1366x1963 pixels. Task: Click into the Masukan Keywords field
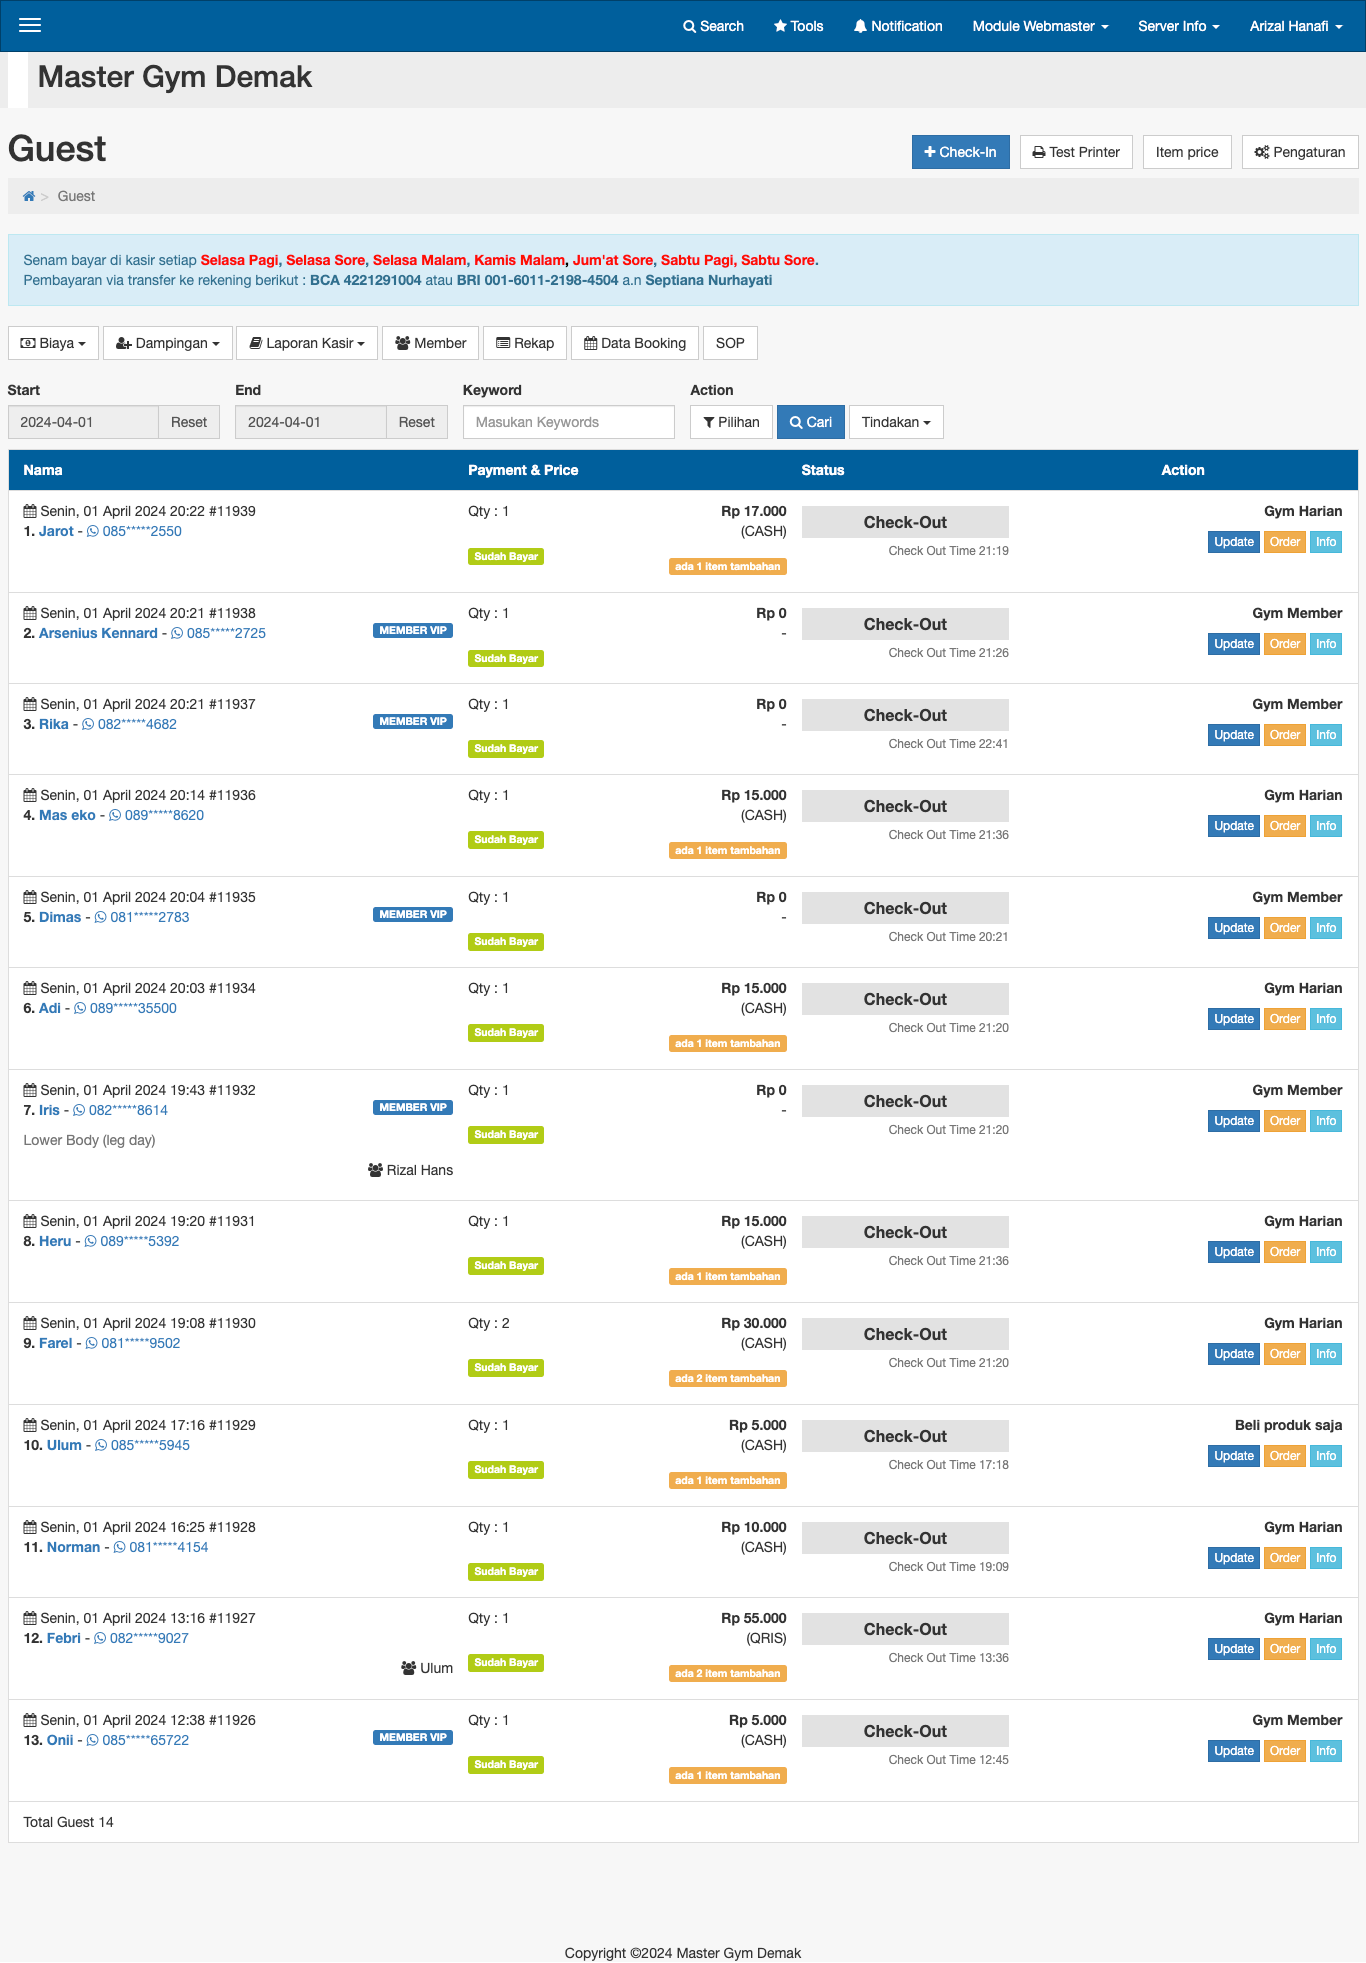(x=568, y=422)
